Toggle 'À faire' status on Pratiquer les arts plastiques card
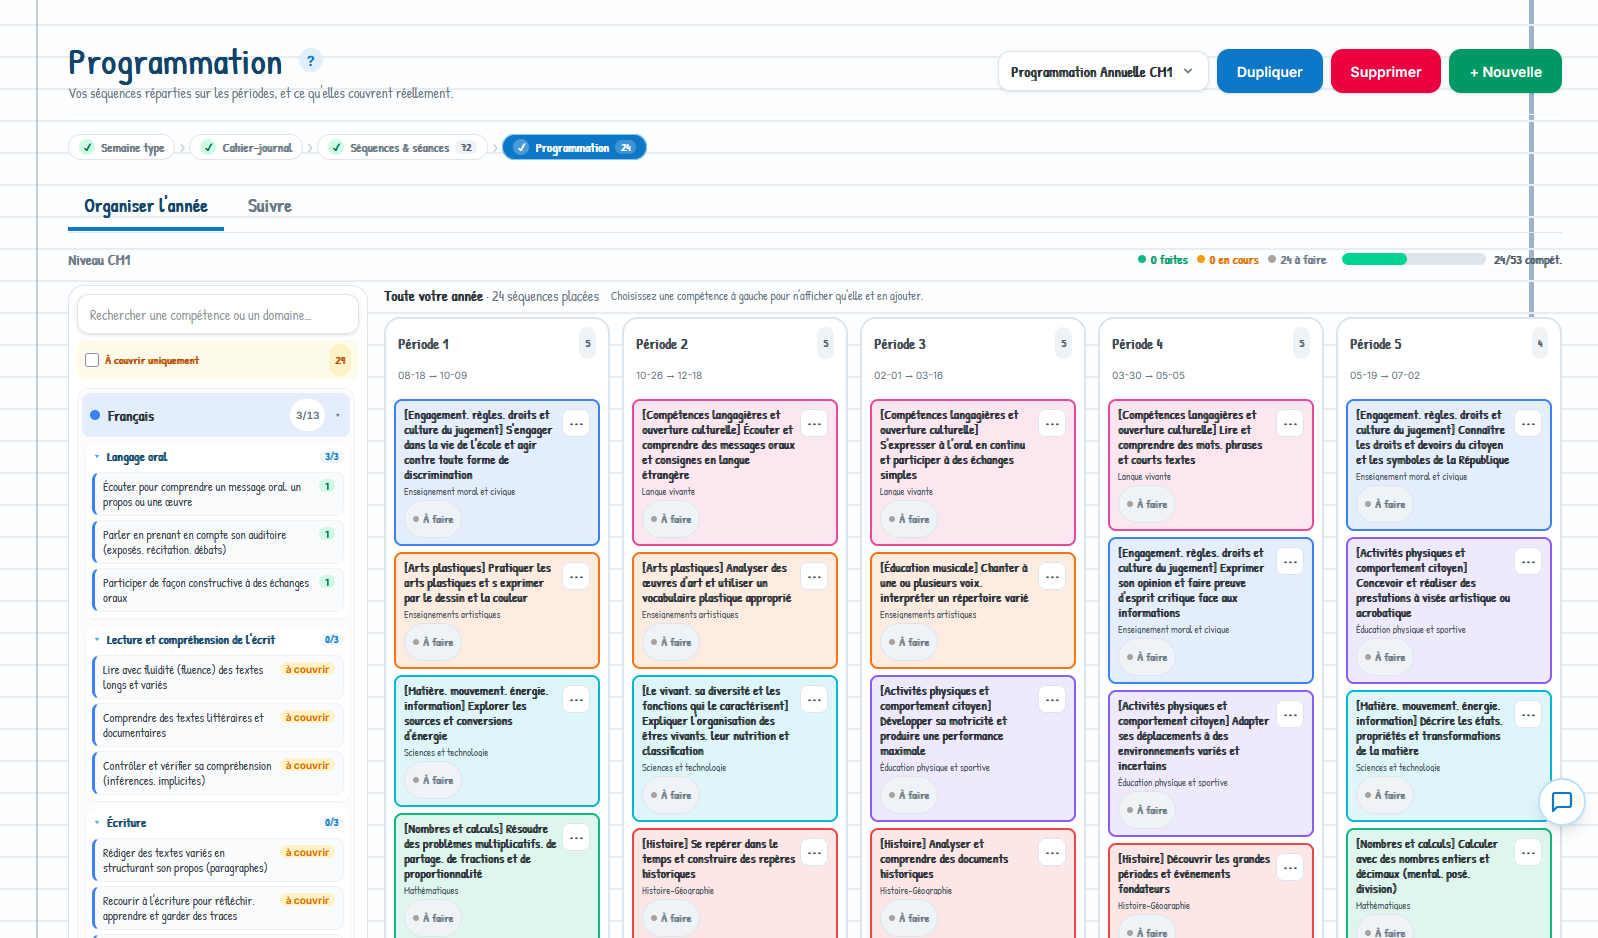 pos(433,642)
